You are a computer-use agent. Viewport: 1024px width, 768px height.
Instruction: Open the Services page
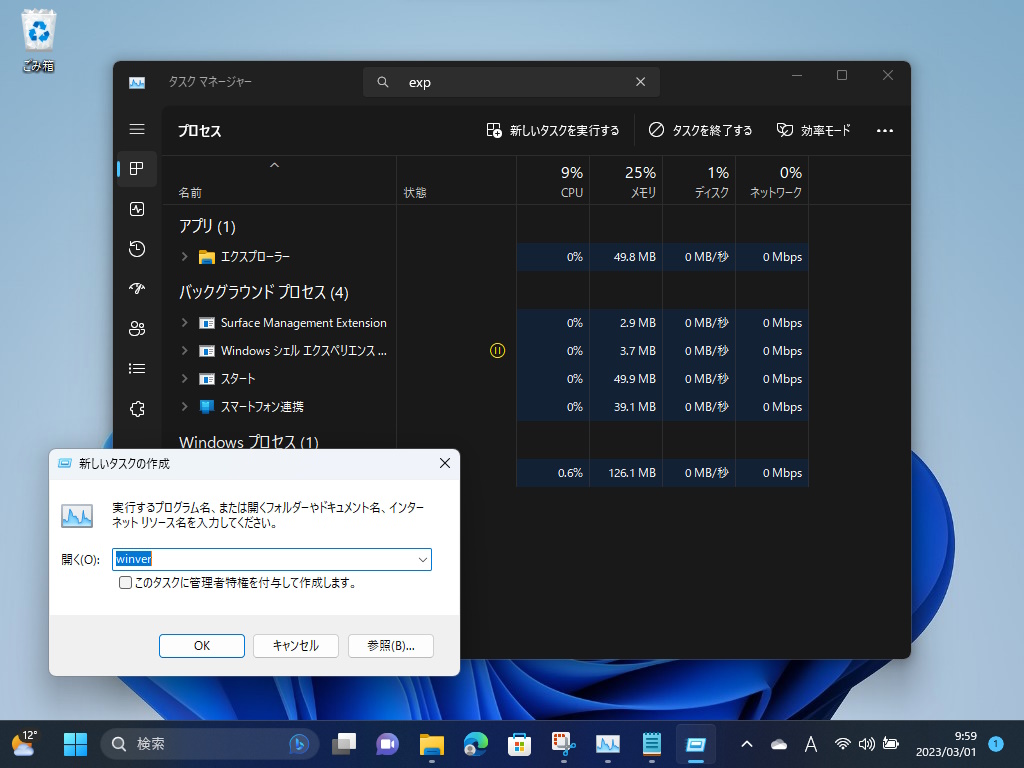(137, 408)
